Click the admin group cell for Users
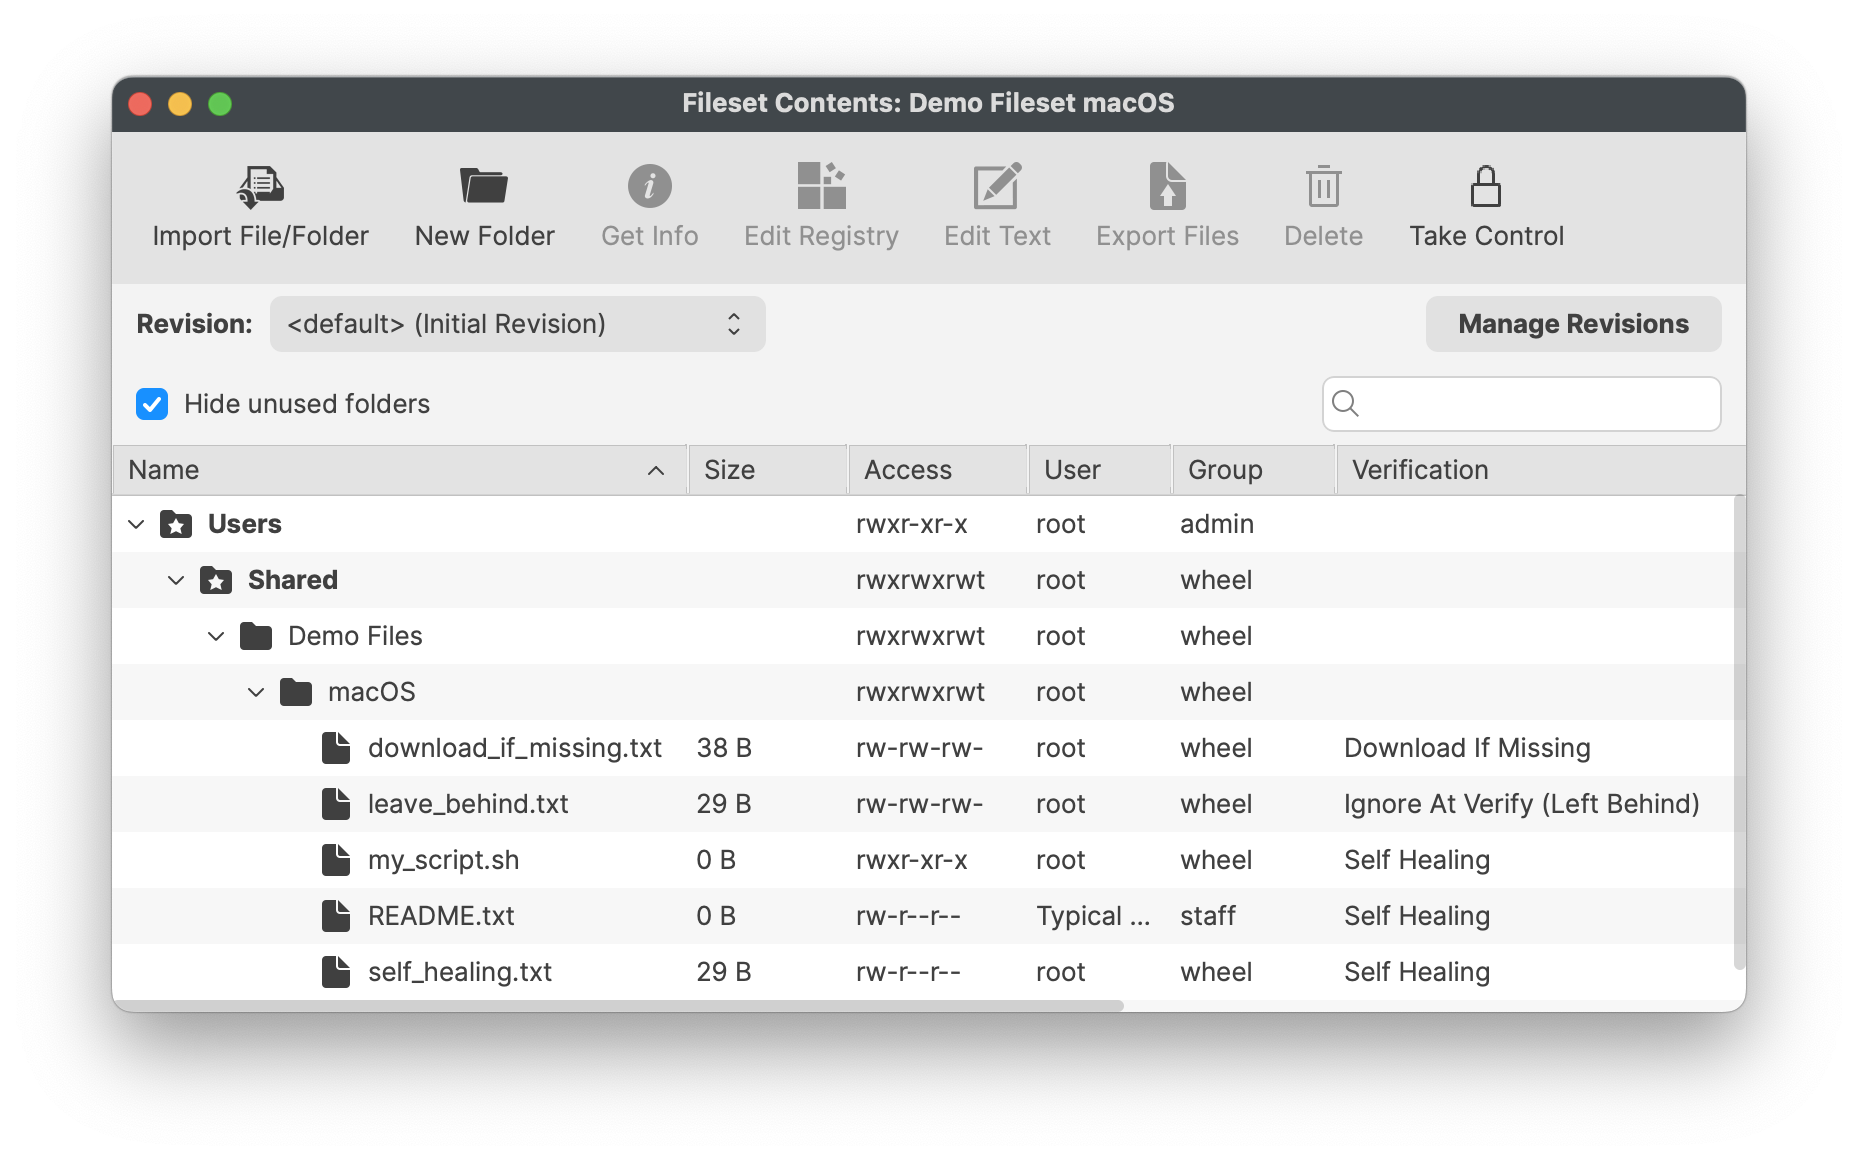Viewport: 1858px width, 1160px height. click(1217, 524)
